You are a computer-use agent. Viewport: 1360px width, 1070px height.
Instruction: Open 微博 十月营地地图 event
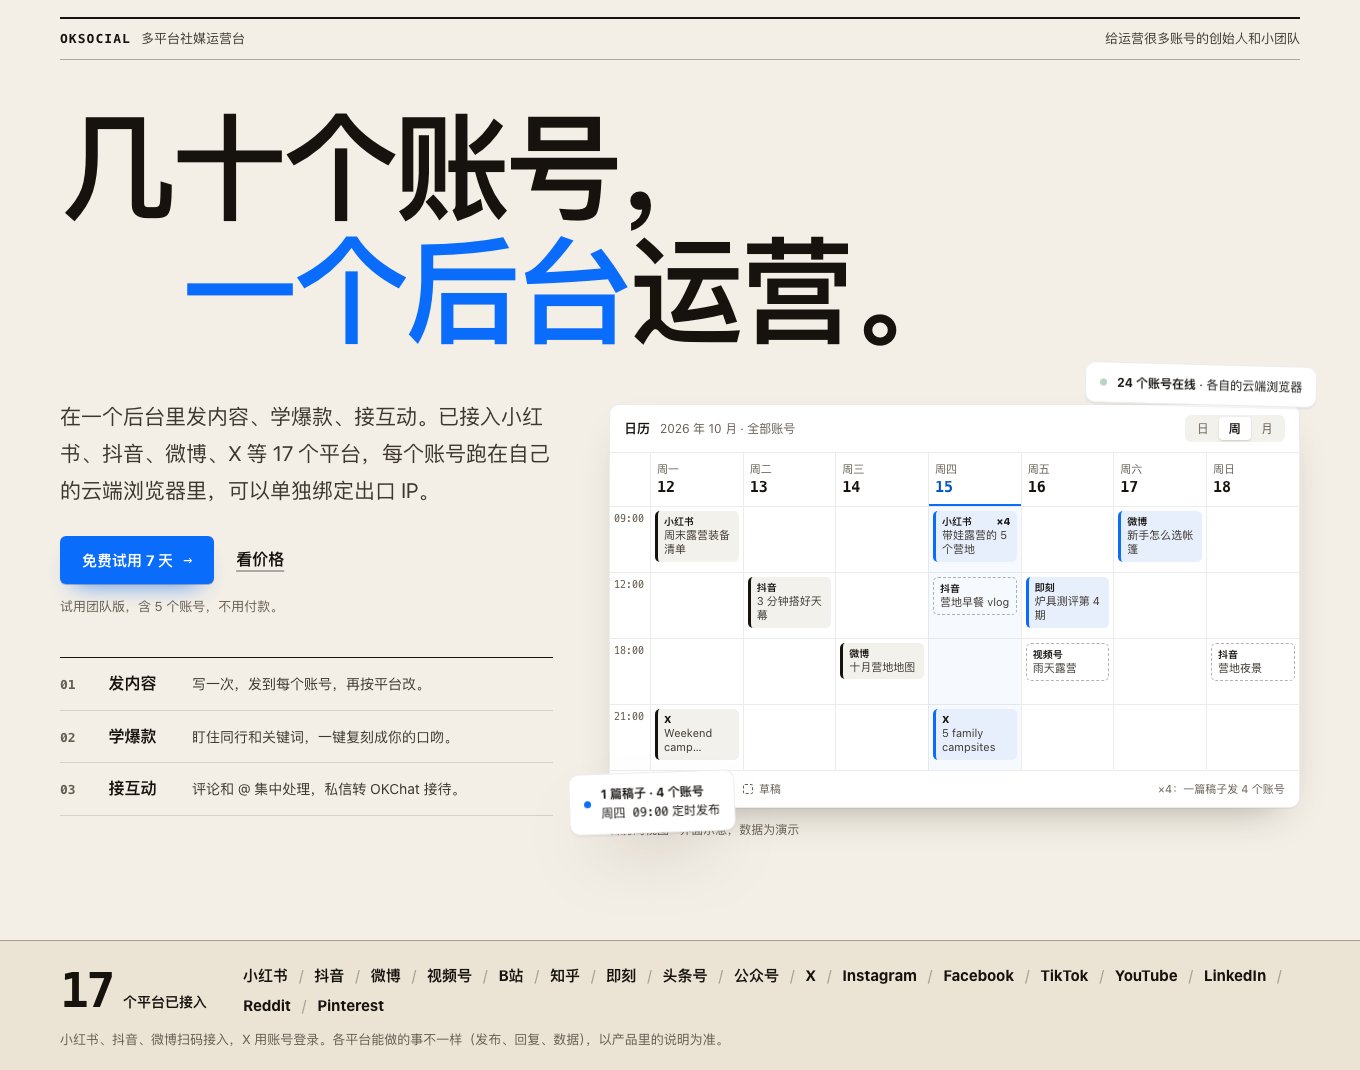point(882,661)
